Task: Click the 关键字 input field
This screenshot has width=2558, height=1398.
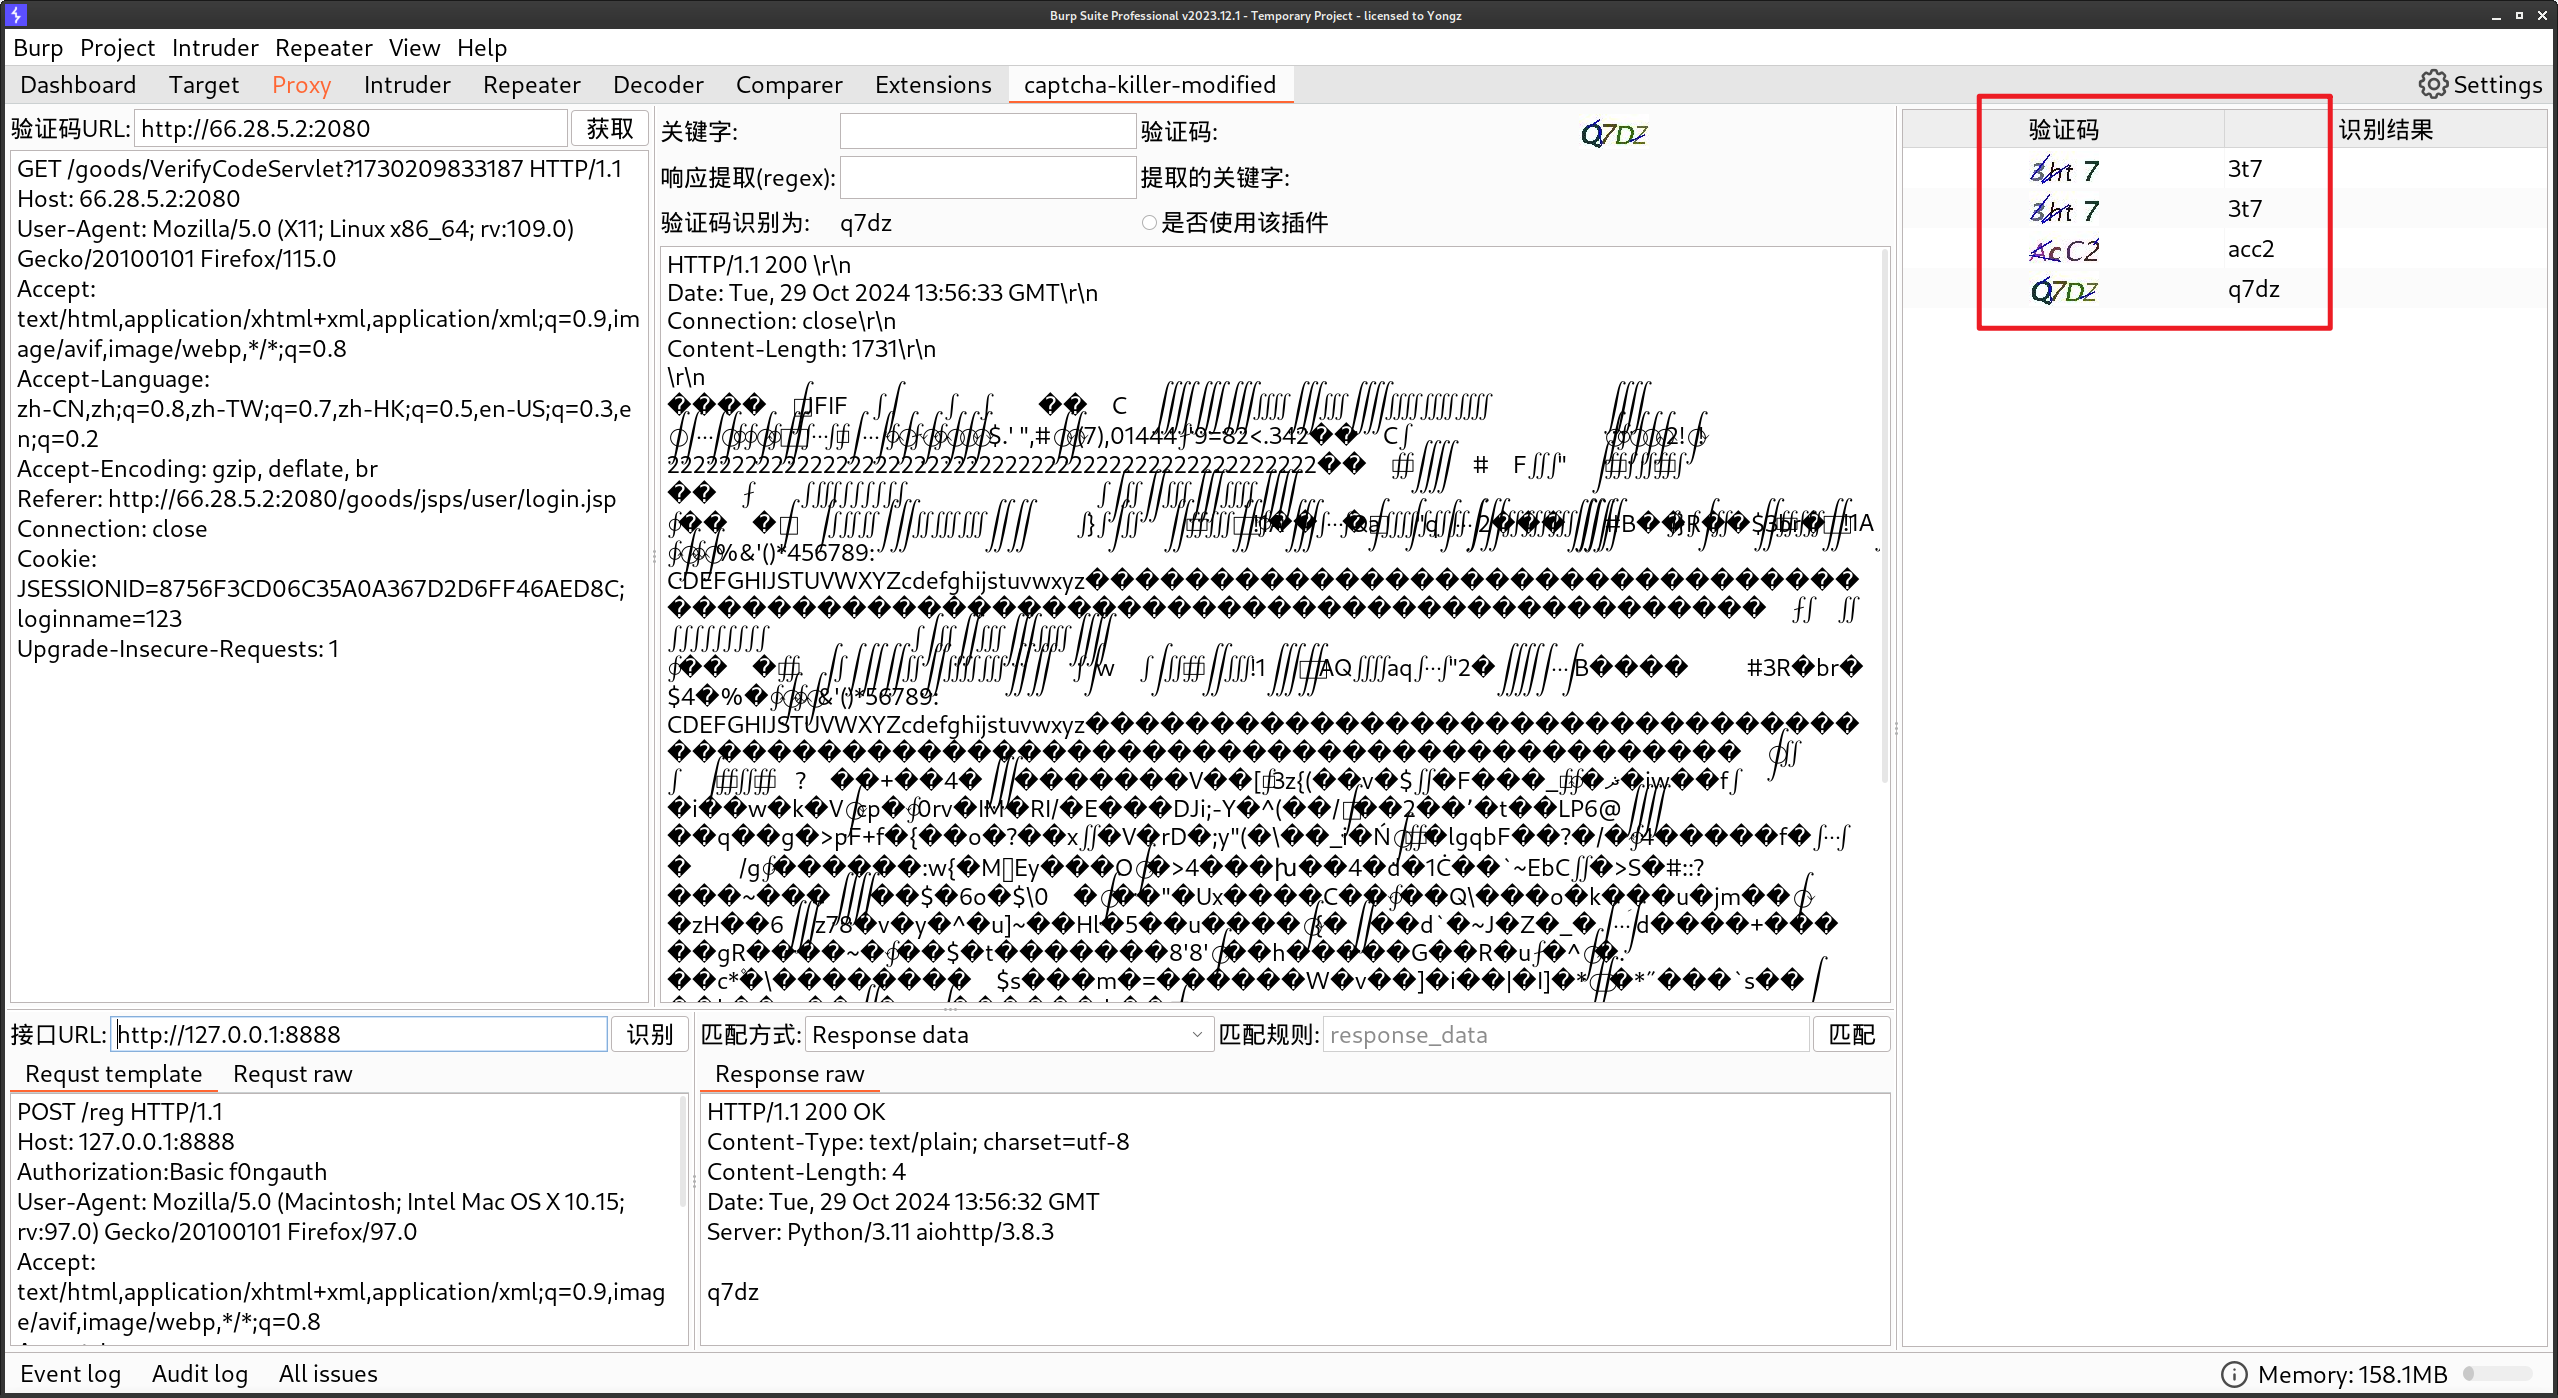Action: point(987,132)
